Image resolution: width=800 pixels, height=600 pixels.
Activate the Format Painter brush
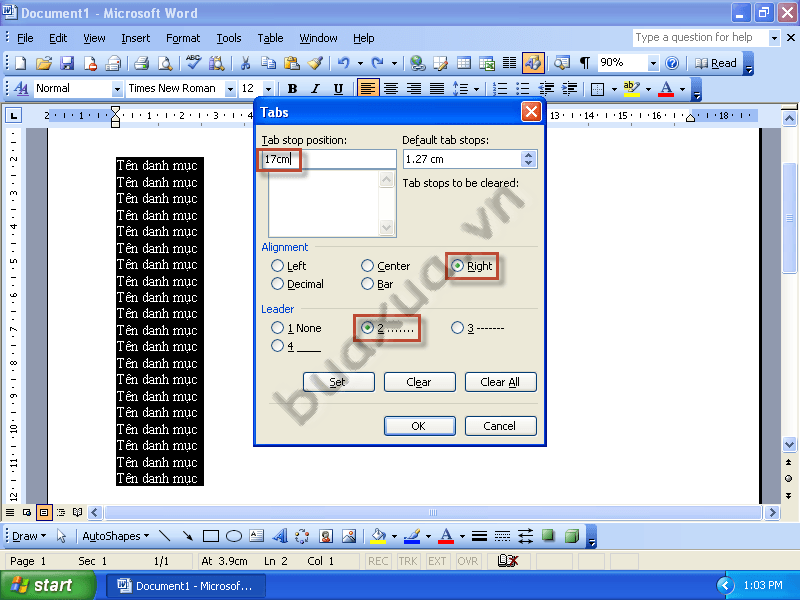(315, 63)
